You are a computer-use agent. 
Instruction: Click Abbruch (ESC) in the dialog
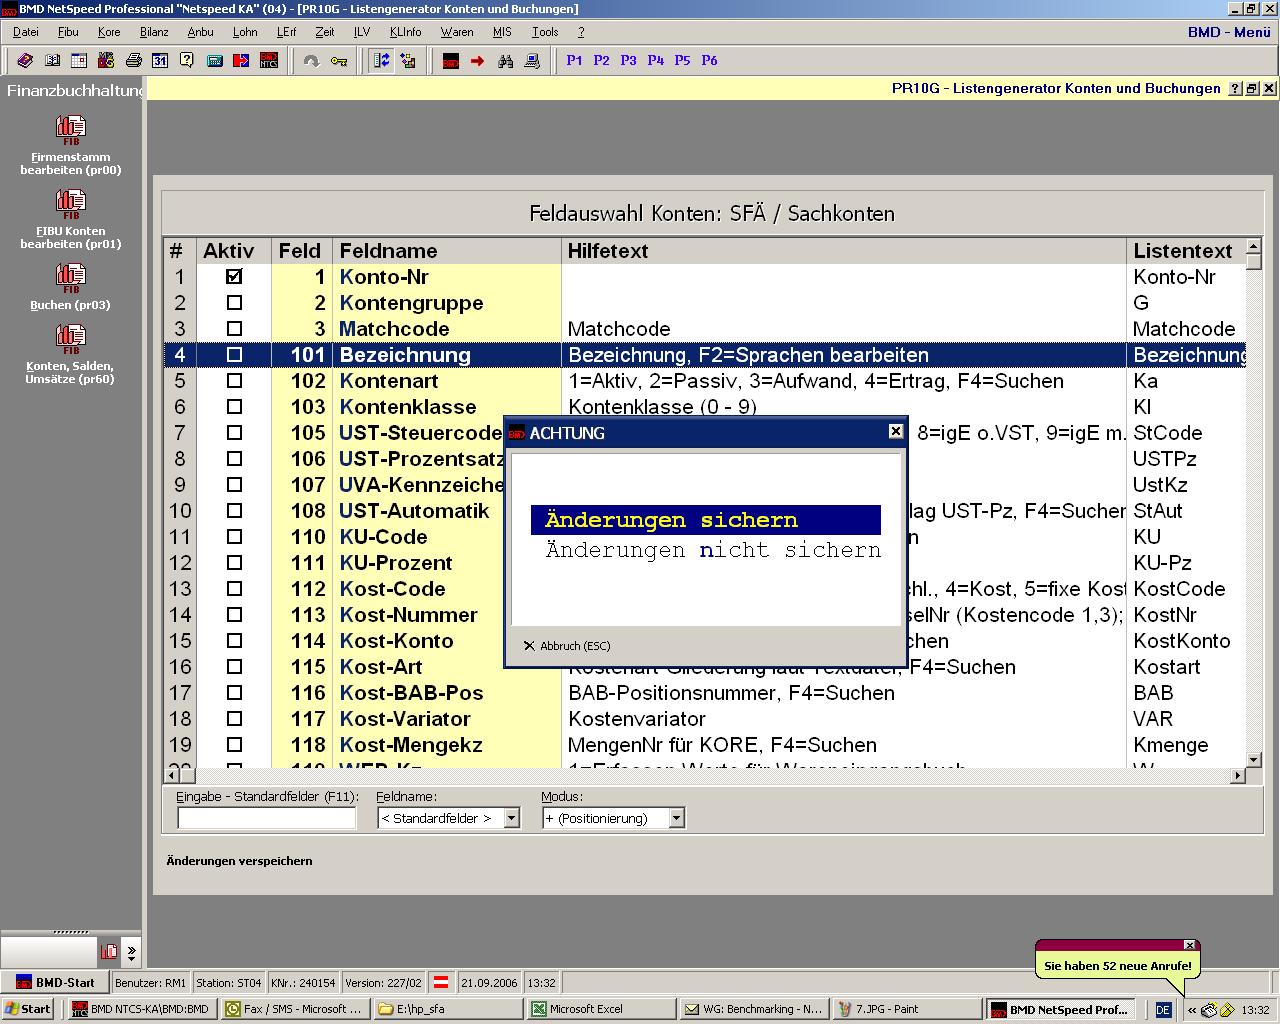[x=567, y=646]
